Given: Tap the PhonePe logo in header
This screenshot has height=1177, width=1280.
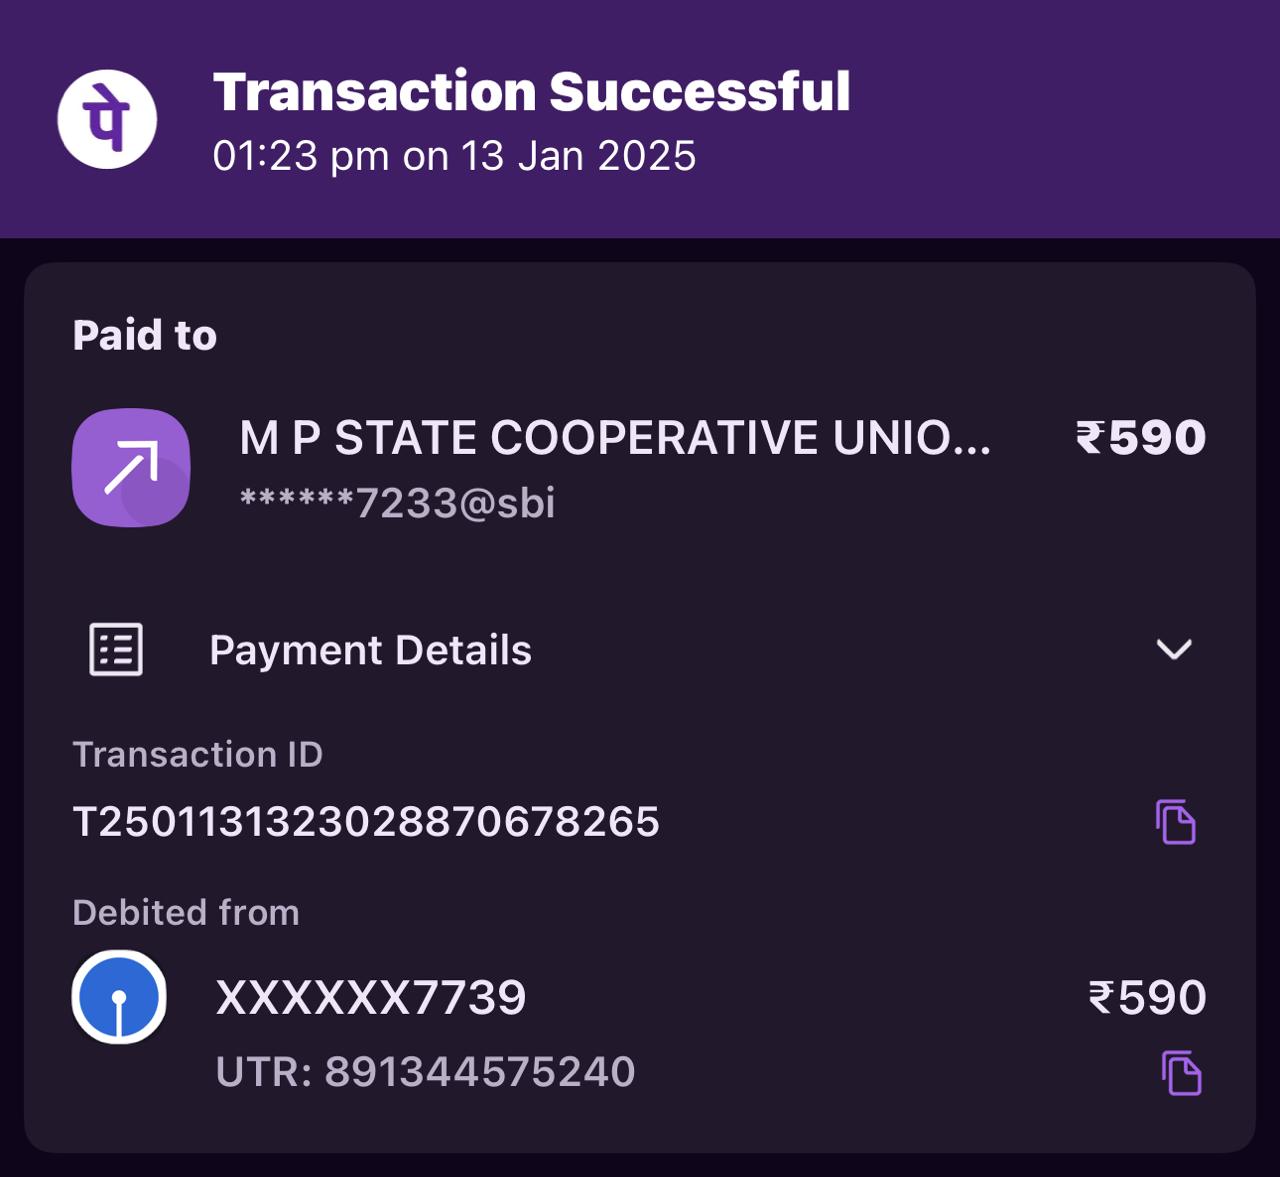Looking at the screenshot, I should 107,119.
